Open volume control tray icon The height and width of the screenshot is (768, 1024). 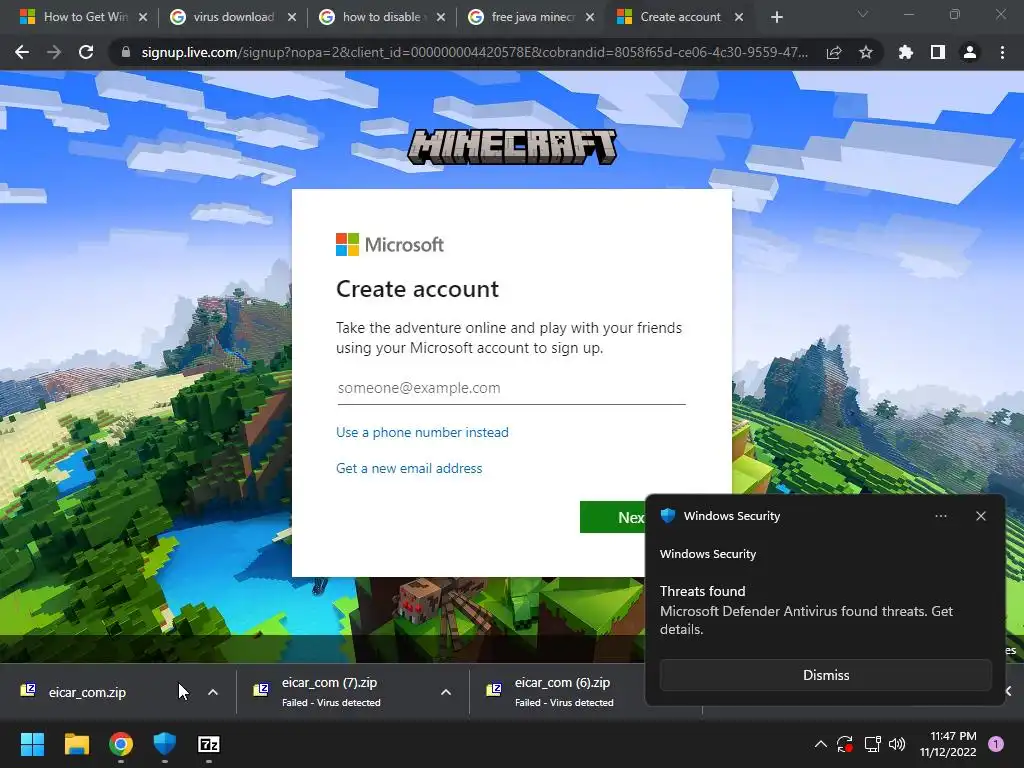coord(897,744)
